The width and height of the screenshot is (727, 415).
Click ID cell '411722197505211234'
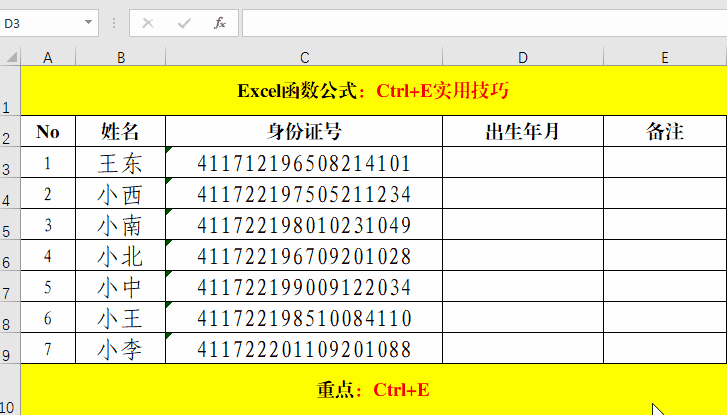tap(304, 193)
